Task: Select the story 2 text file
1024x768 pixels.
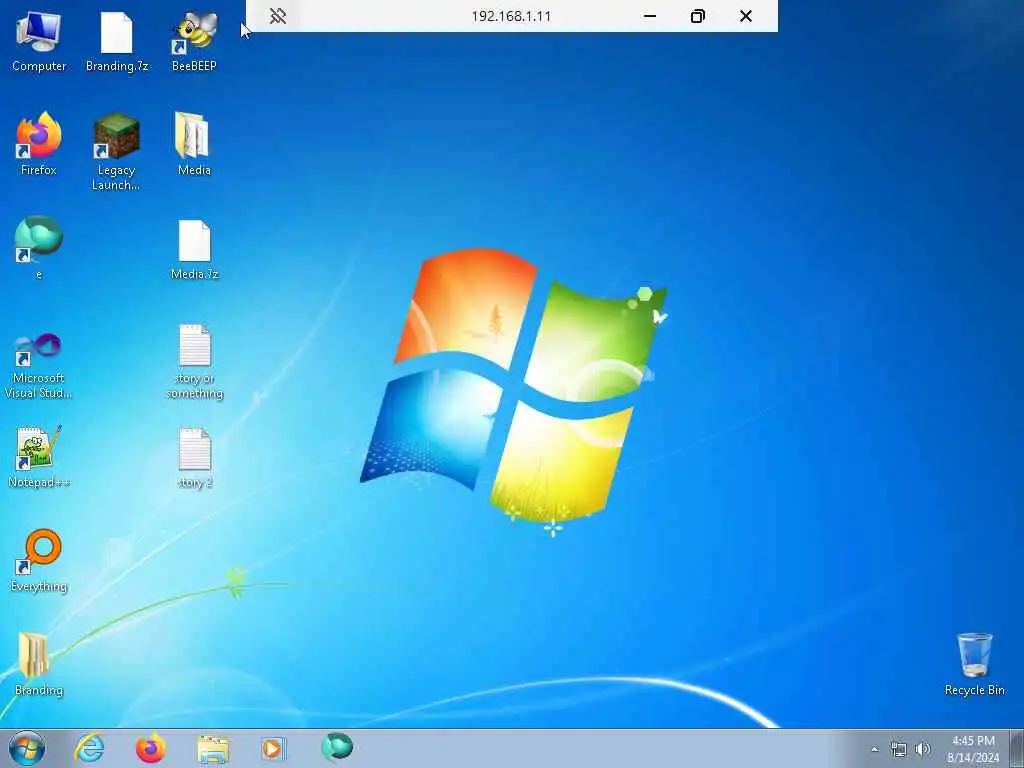Action: pyautogui.click(x=195, y=458)
